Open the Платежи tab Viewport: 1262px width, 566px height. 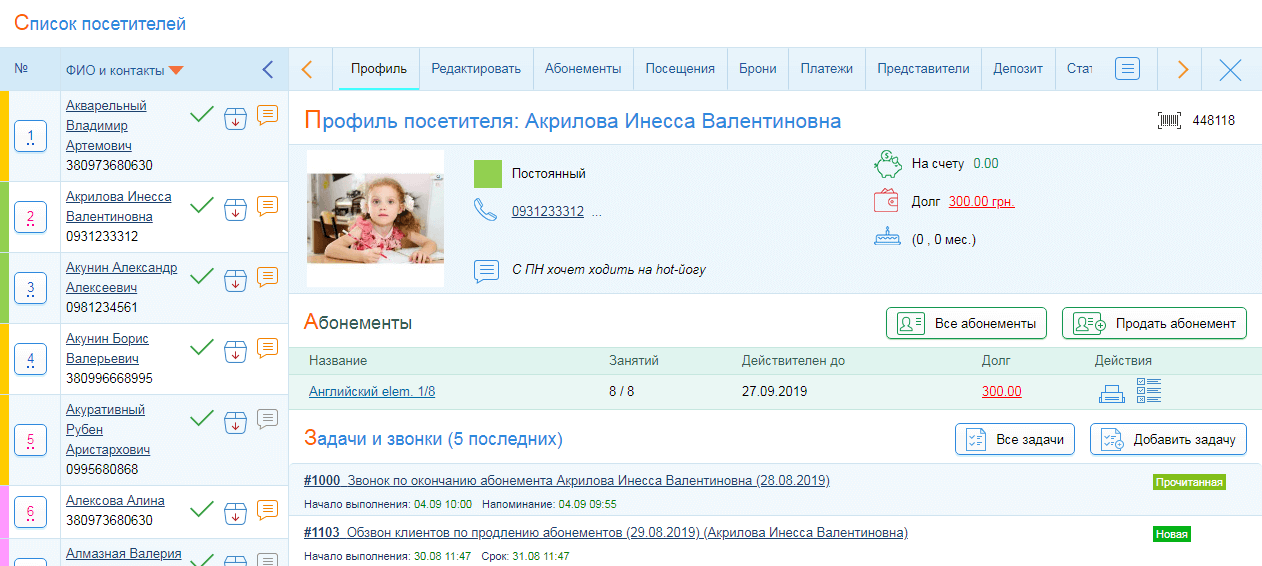[x=826, y=69]
